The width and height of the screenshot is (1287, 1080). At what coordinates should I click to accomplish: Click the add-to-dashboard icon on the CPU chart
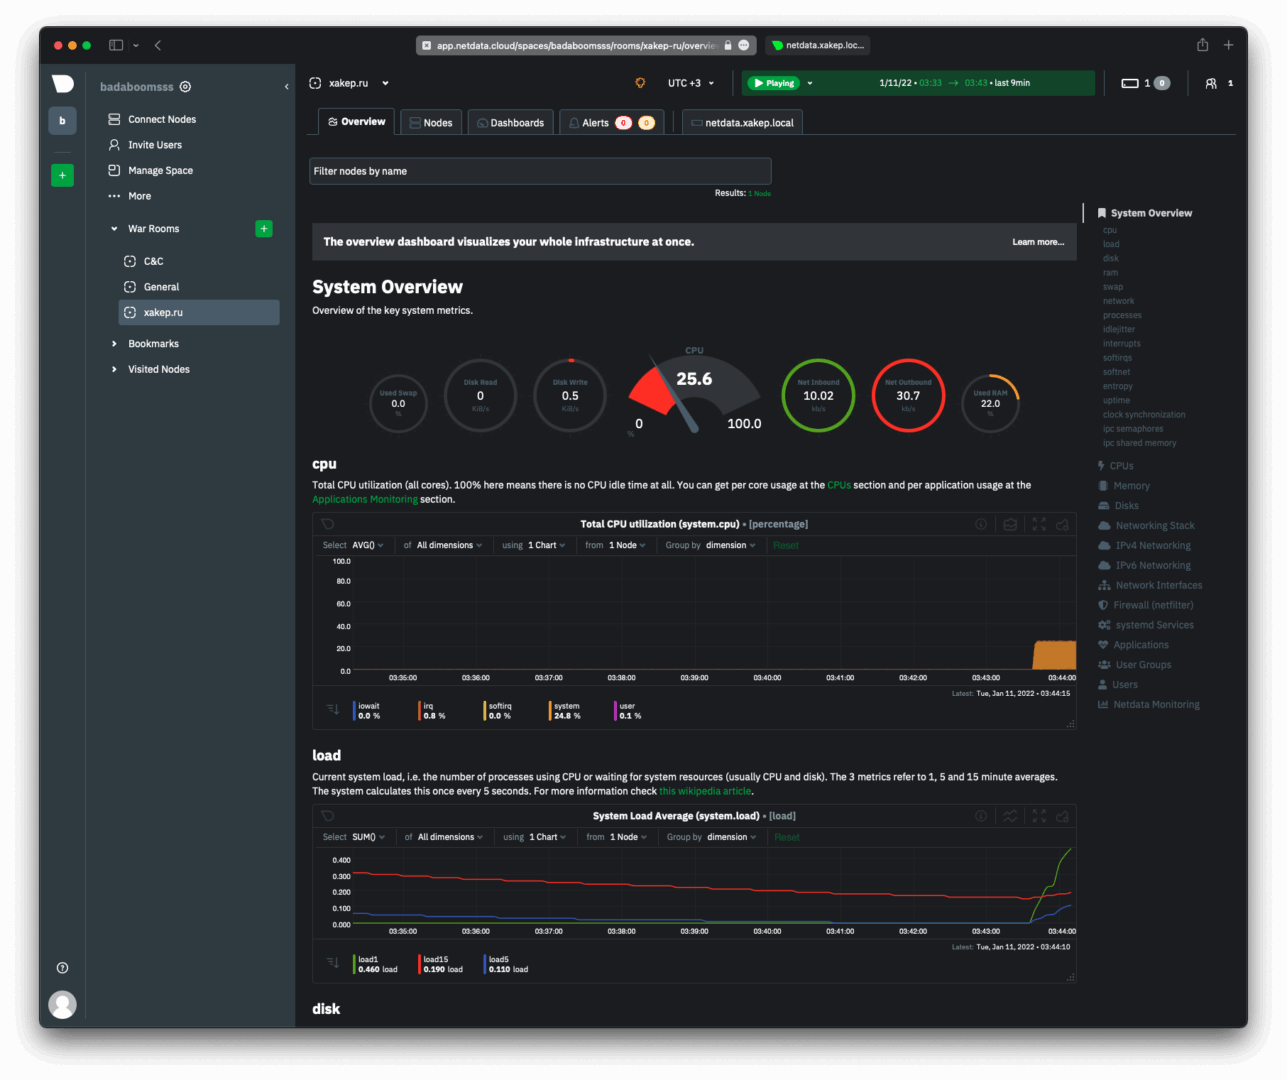pos(1062,524)
